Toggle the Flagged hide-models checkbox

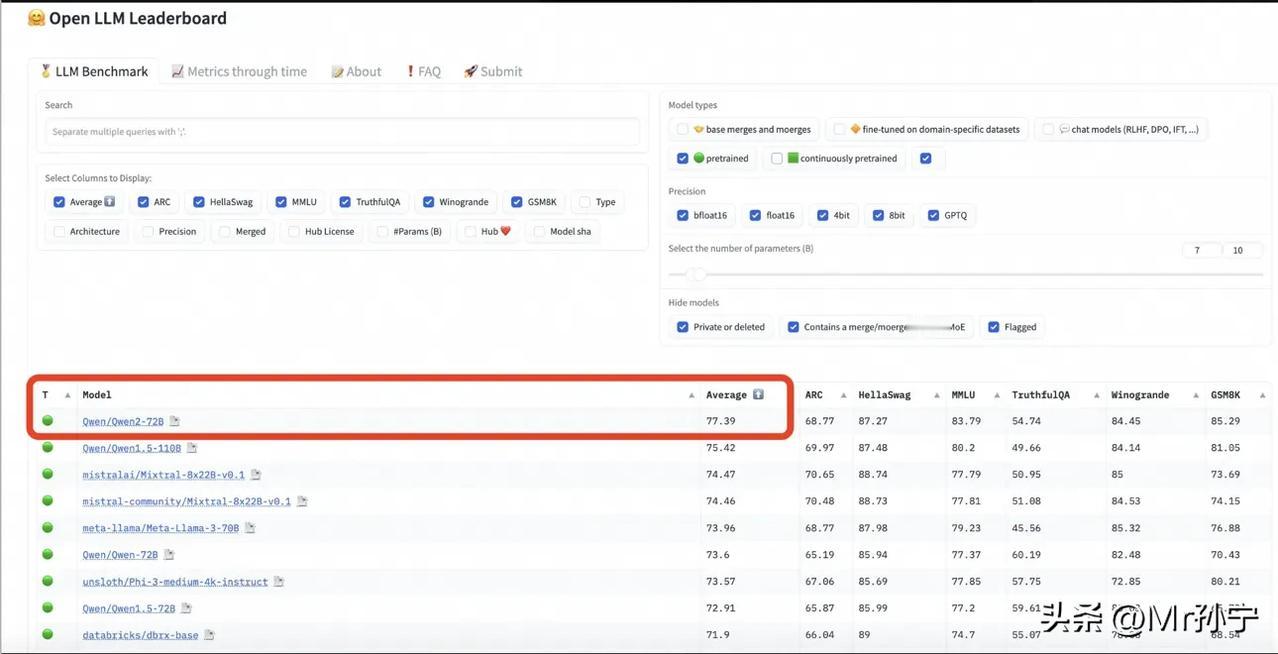pos(994,327)
